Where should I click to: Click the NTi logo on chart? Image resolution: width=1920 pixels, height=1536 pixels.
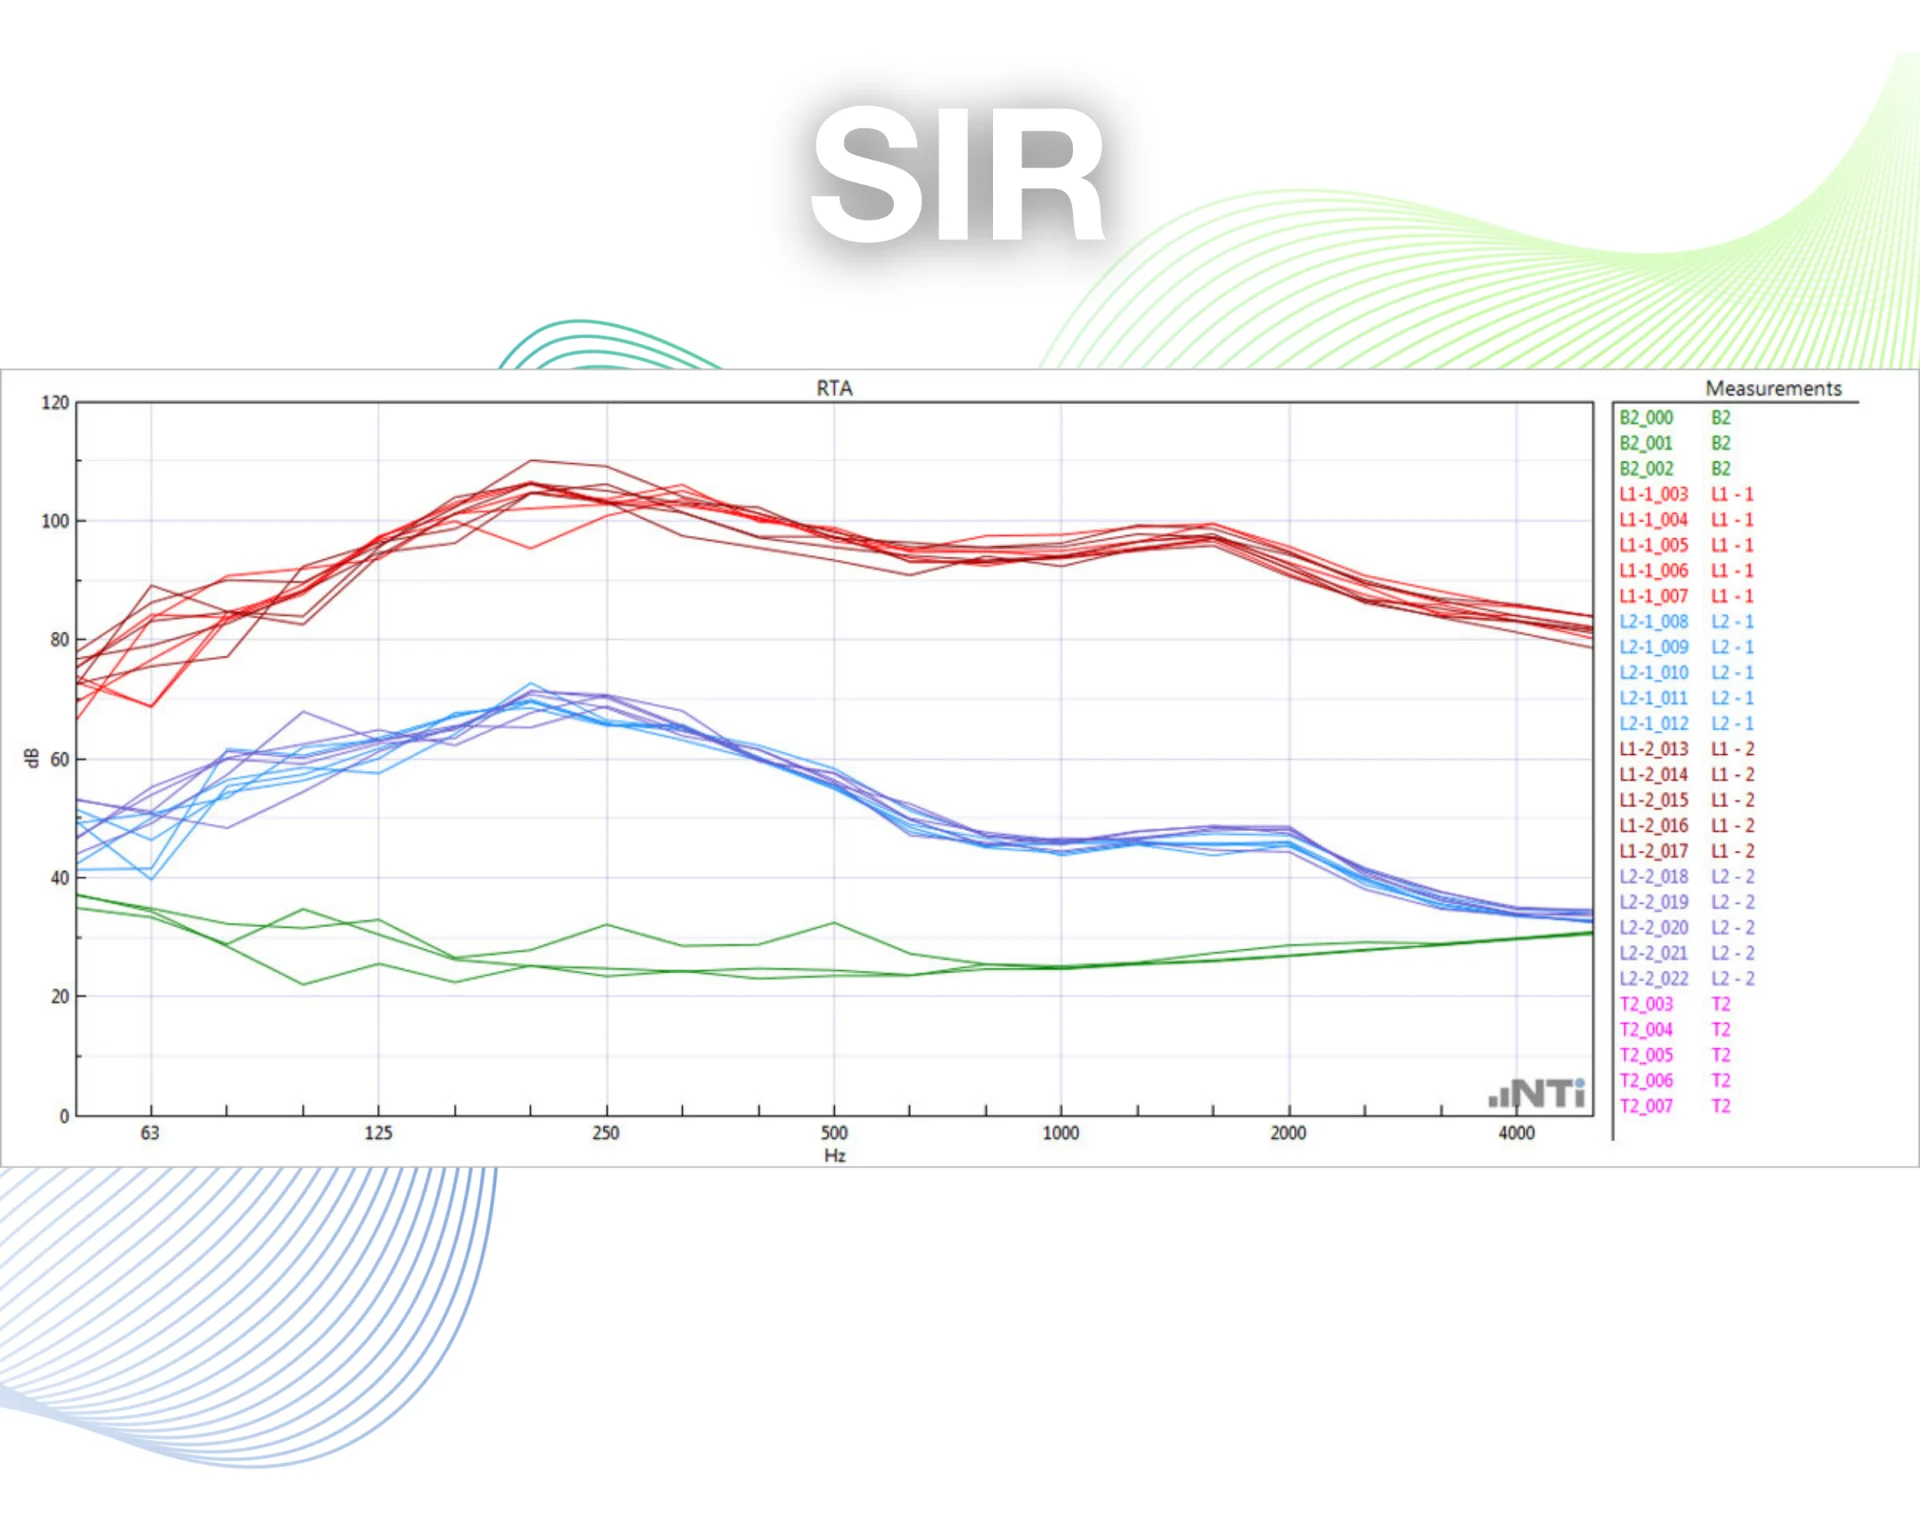pyautogui.click(x=1537, y=1094)
